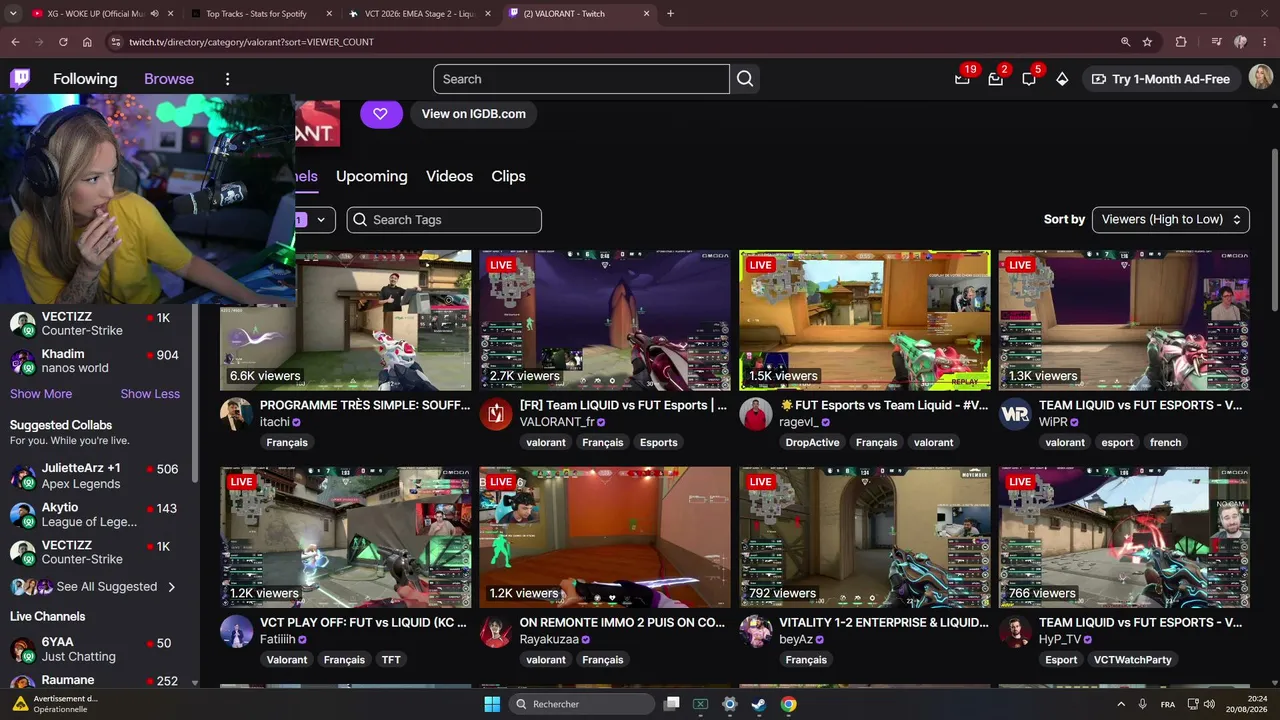Screen dimensions: 1280x720
Task: Open WiPR's channel avatar
Action: pyautogui.click(x=1015, y=414)
